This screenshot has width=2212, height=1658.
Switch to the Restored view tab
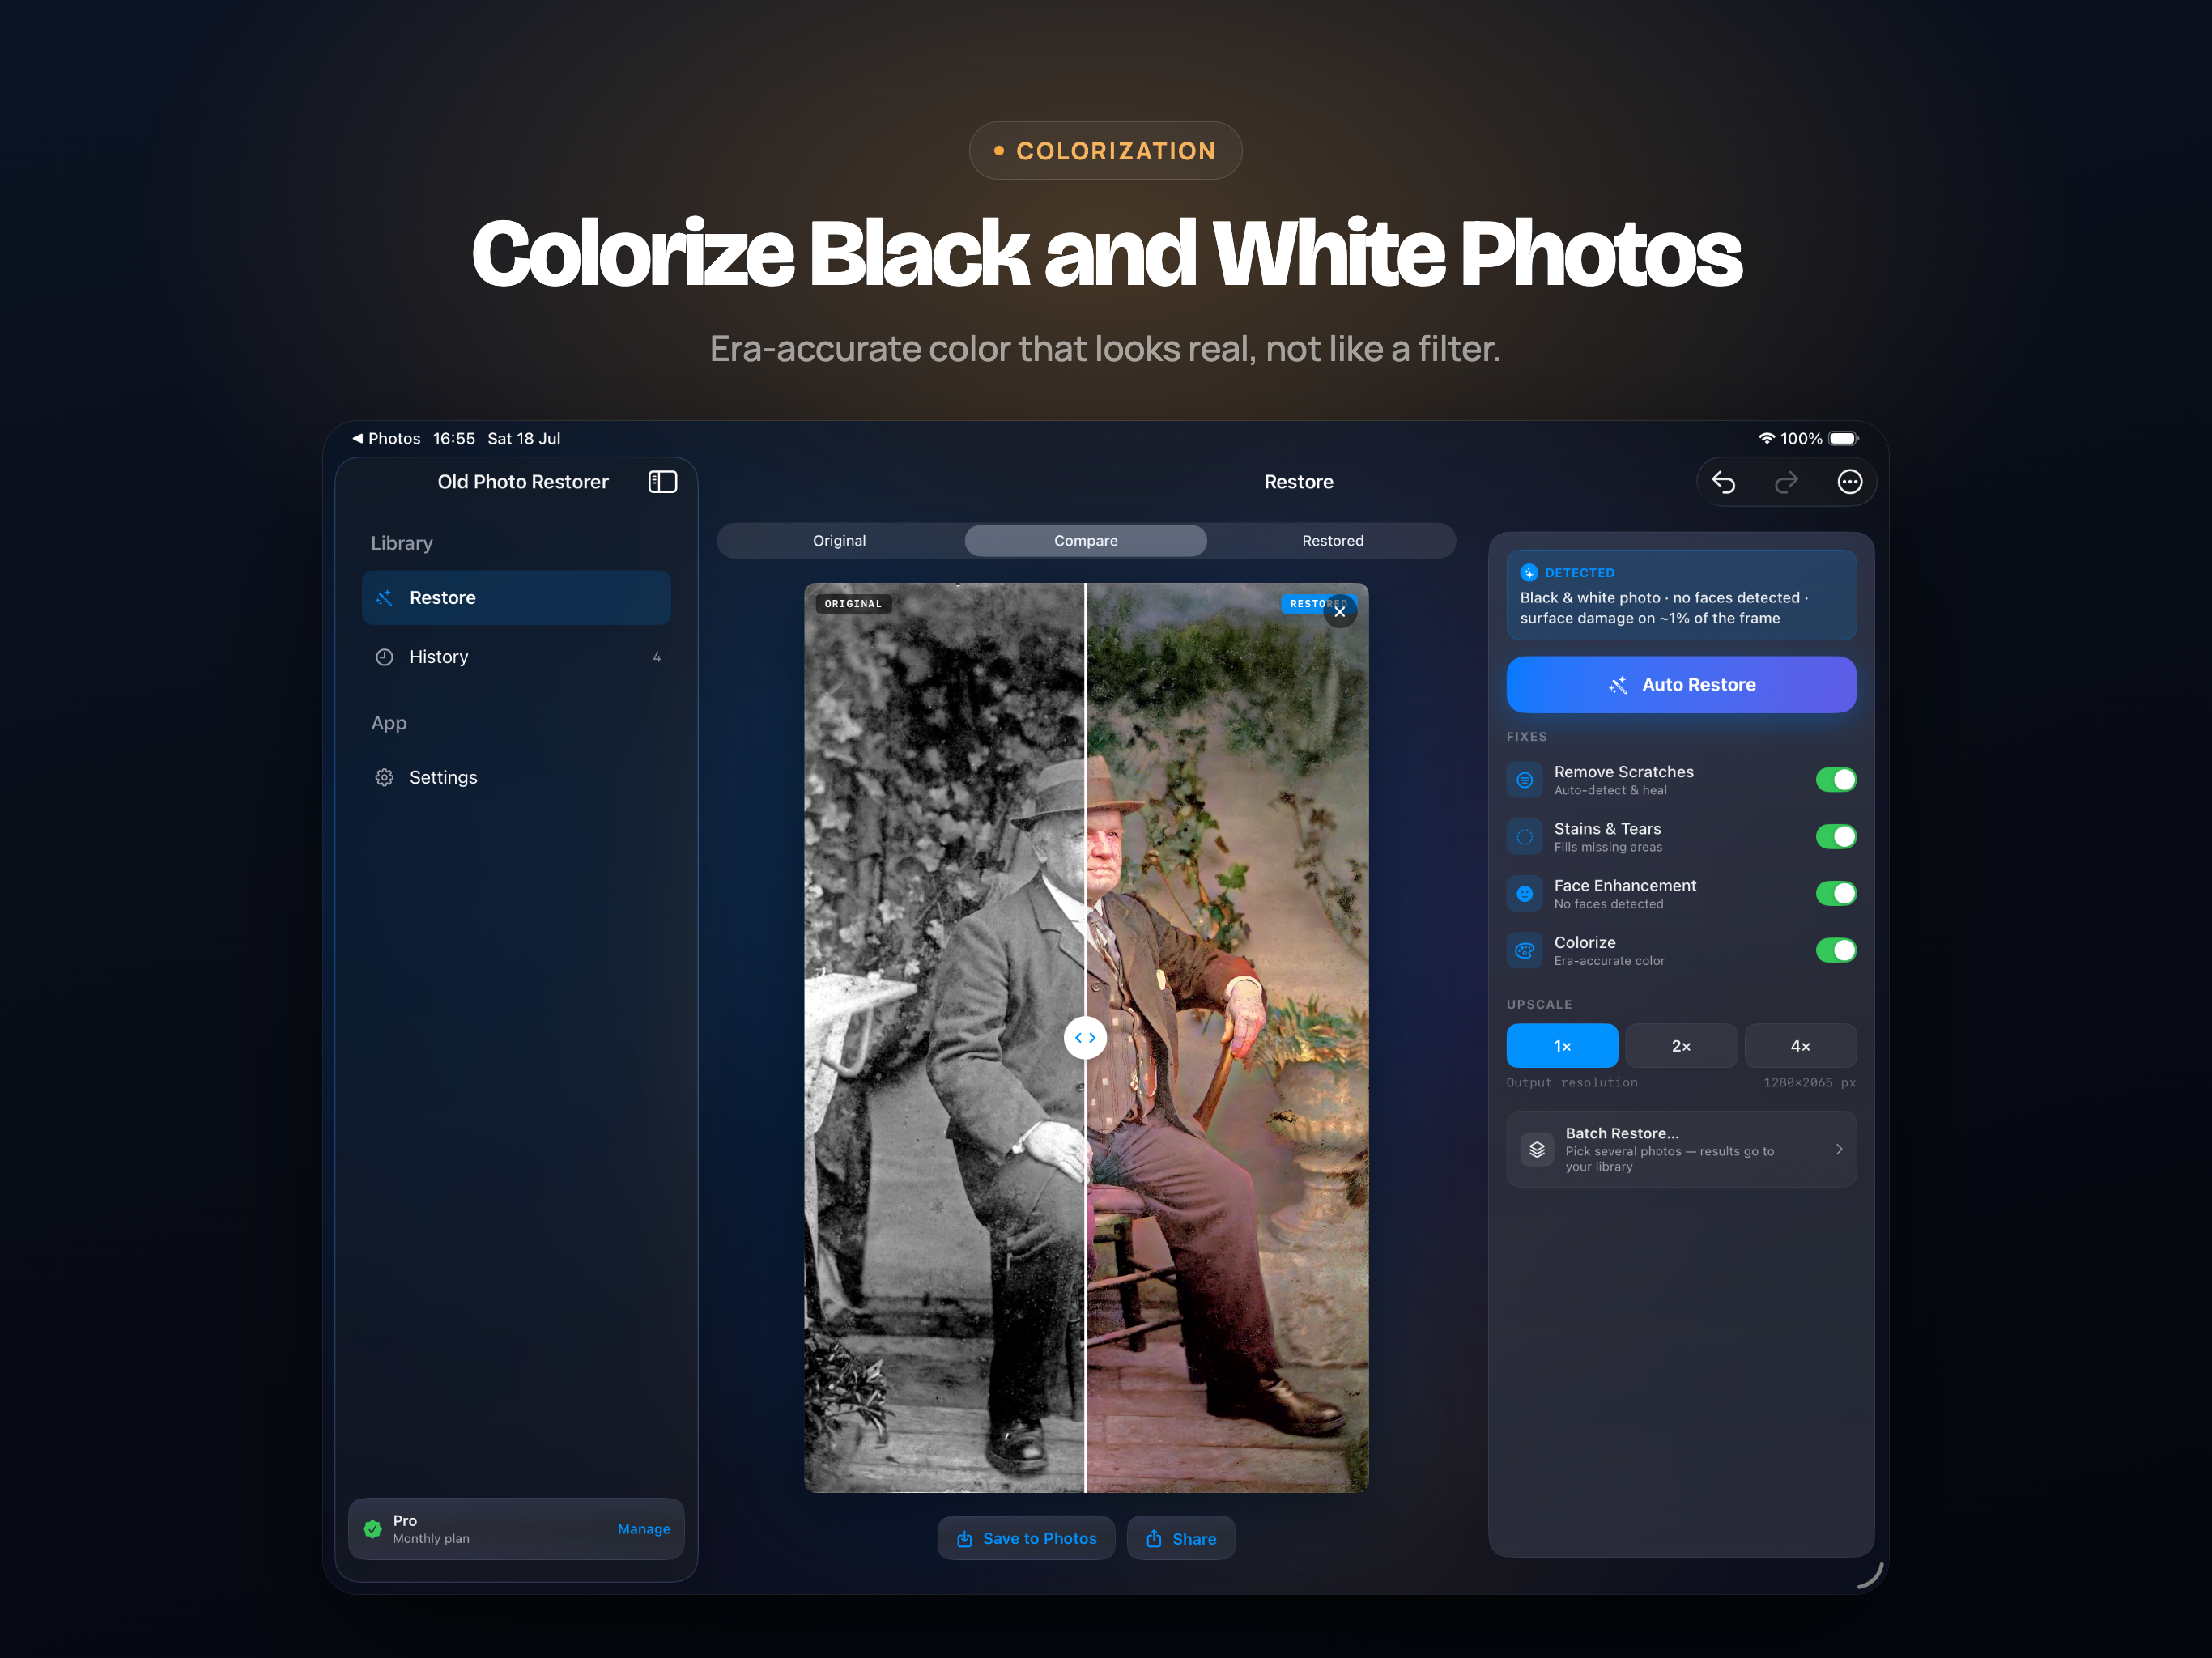(1332, 541)
